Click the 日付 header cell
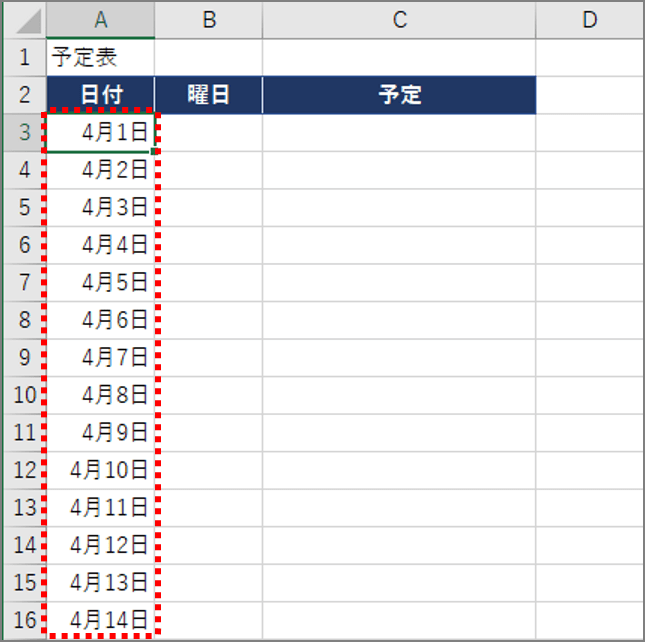 (x=101, y=95)
